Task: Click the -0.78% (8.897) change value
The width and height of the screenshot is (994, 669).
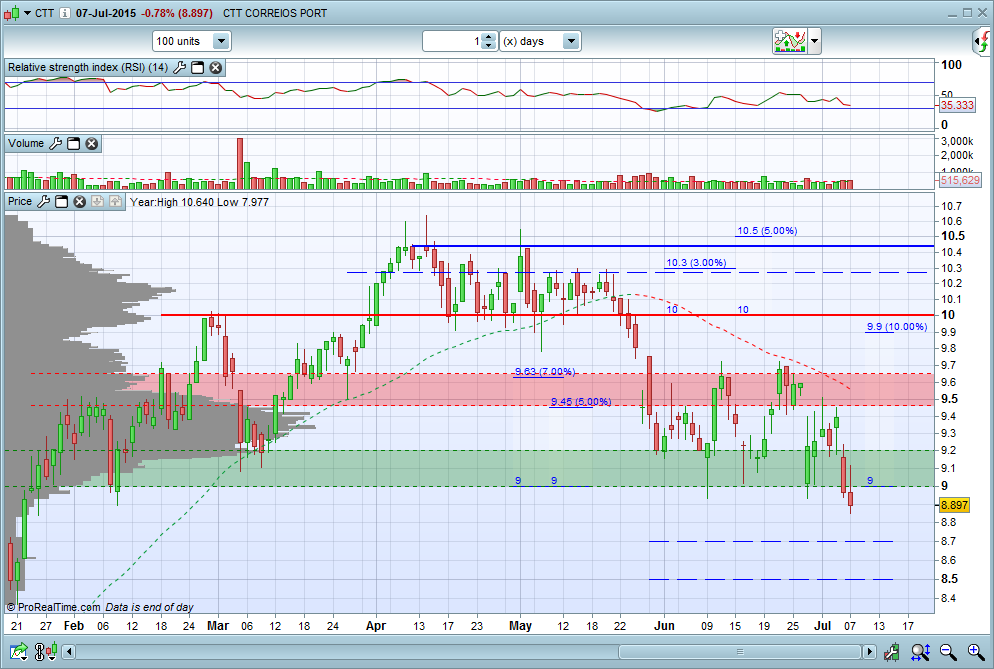Action: click(177, 13)
